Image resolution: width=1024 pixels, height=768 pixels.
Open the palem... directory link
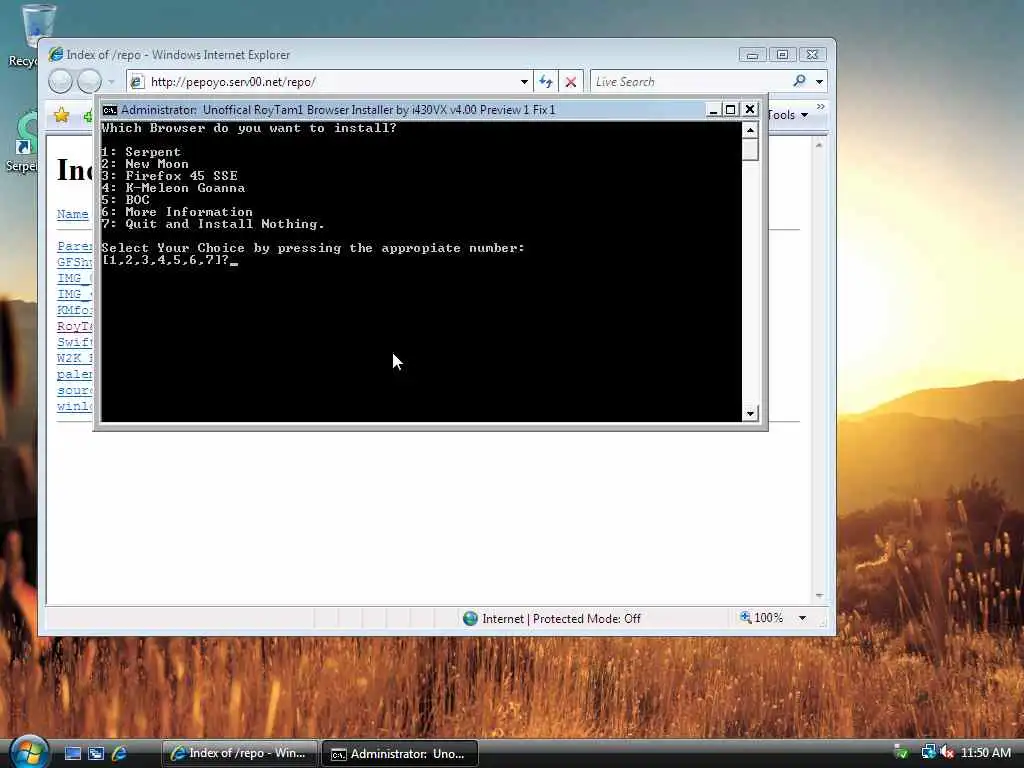[x=74, y=374]
